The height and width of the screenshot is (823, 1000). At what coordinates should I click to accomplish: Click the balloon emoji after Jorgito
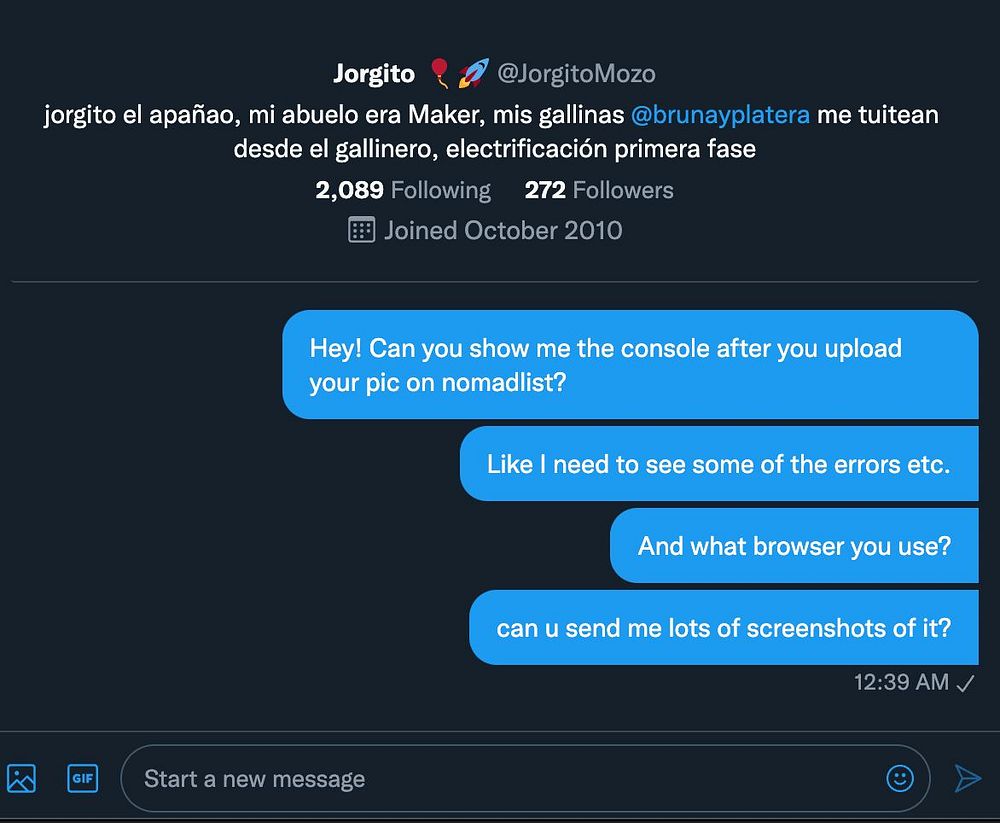point(438,73)
